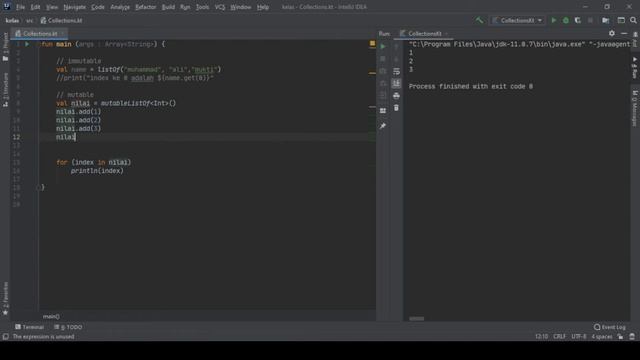640x360 pixels.
Task: Click the println(index) code line
Action: tap(97, 171)
